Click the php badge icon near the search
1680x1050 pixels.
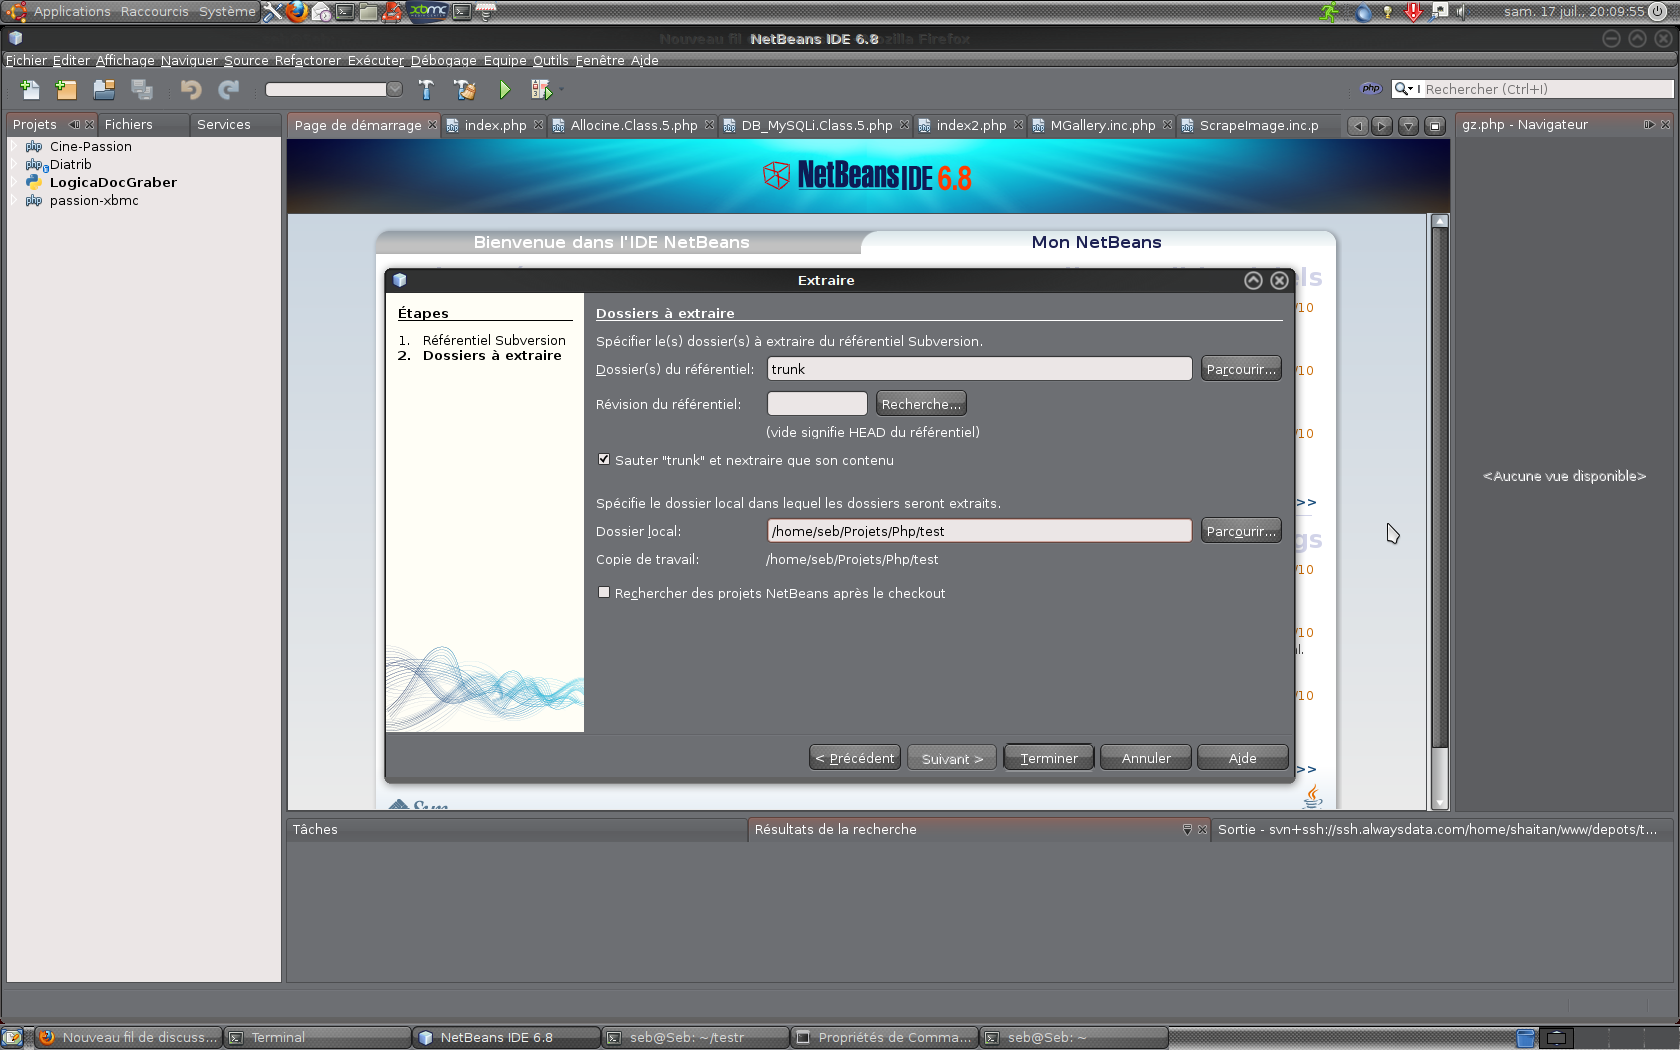(x=1371, y=88)
